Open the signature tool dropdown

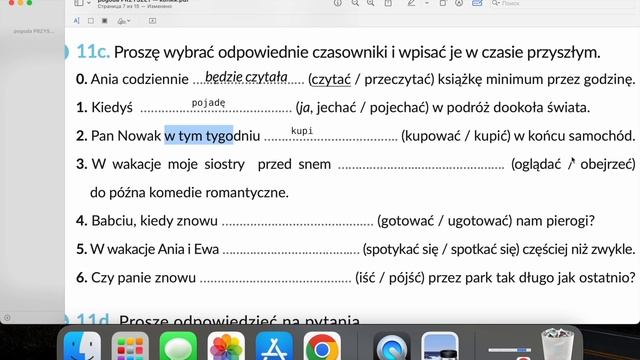click(x=124, y=21)
